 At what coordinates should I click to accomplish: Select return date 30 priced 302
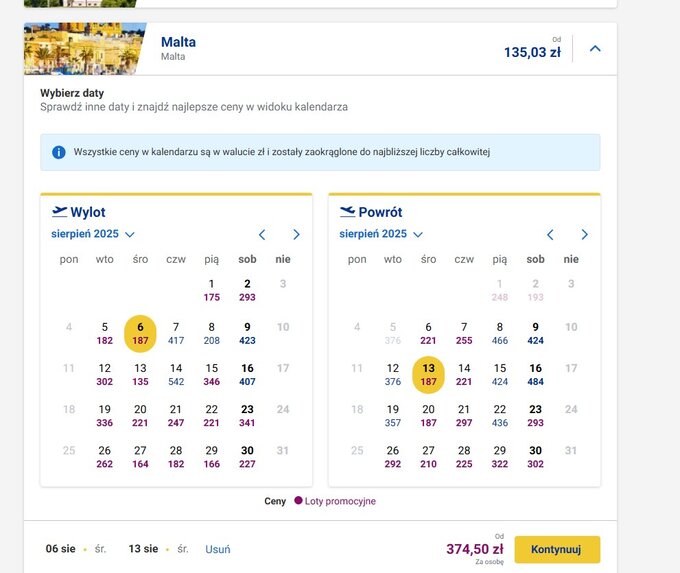point(535,457)
